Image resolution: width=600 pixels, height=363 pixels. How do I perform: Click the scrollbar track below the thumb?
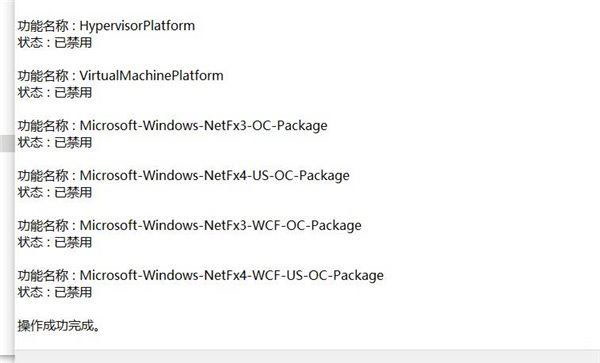pos(7,252)
